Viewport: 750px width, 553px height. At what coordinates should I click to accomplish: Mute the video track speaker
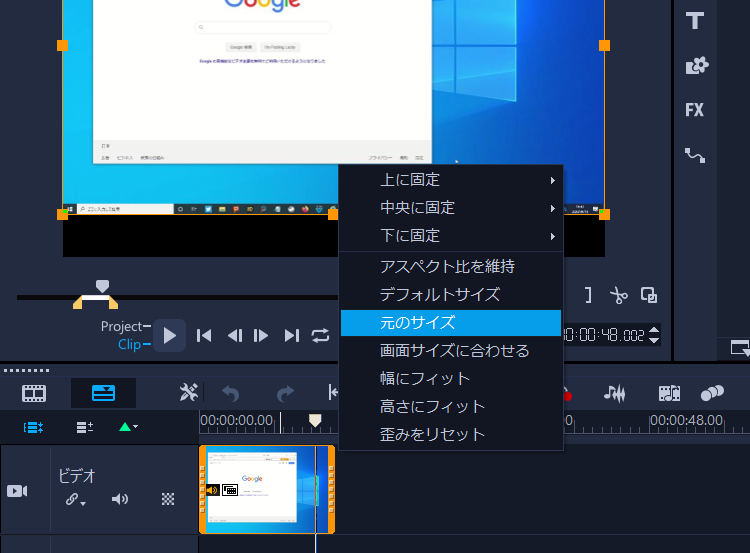120,499
